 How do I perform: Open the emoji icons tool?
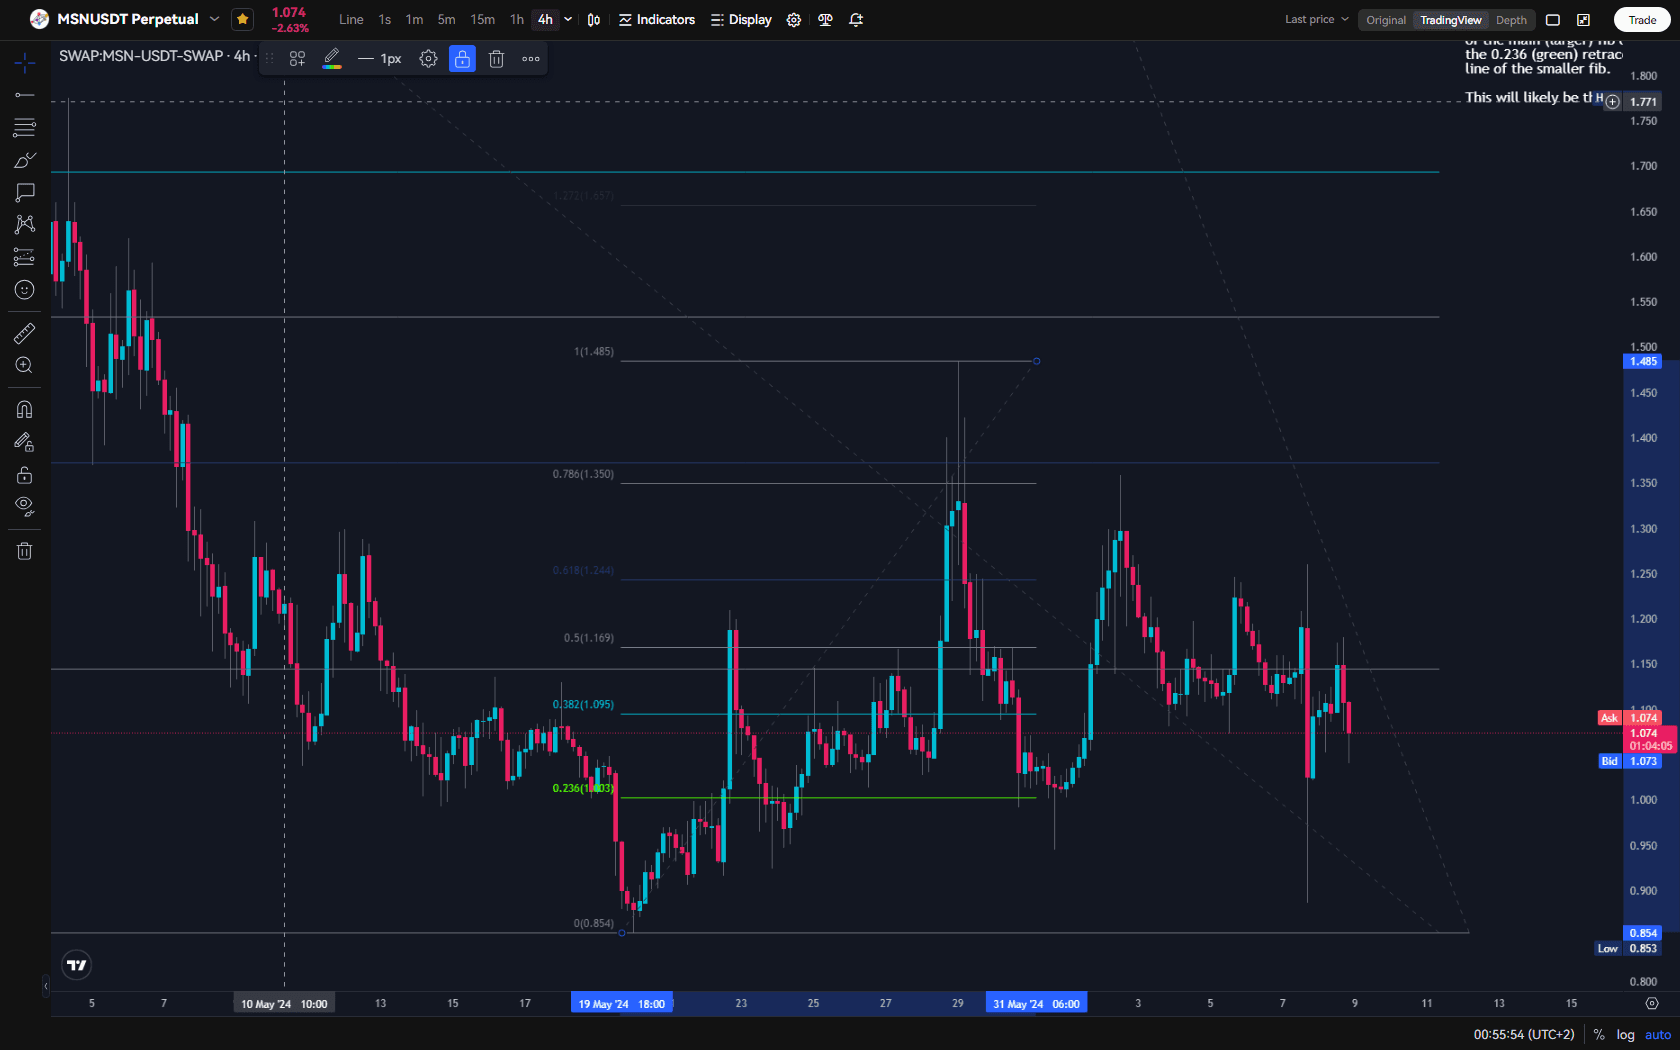click(25, 290)
